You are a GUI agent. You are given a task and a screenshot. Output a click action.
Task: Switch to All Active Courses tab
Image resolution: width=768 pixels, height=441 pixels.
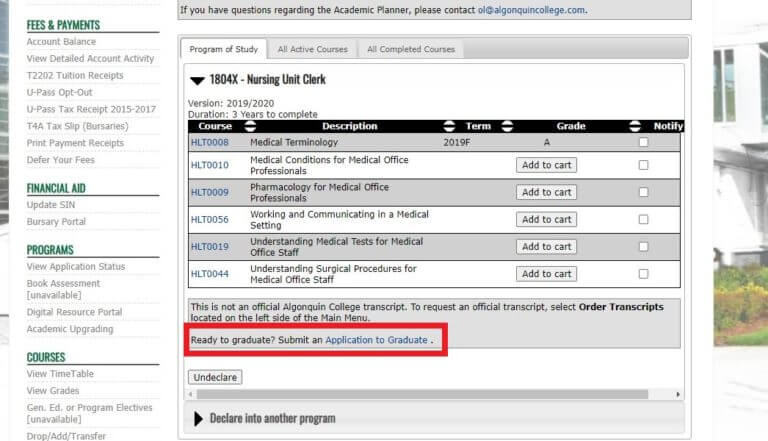pyautogui.click(x=312, y=49)
